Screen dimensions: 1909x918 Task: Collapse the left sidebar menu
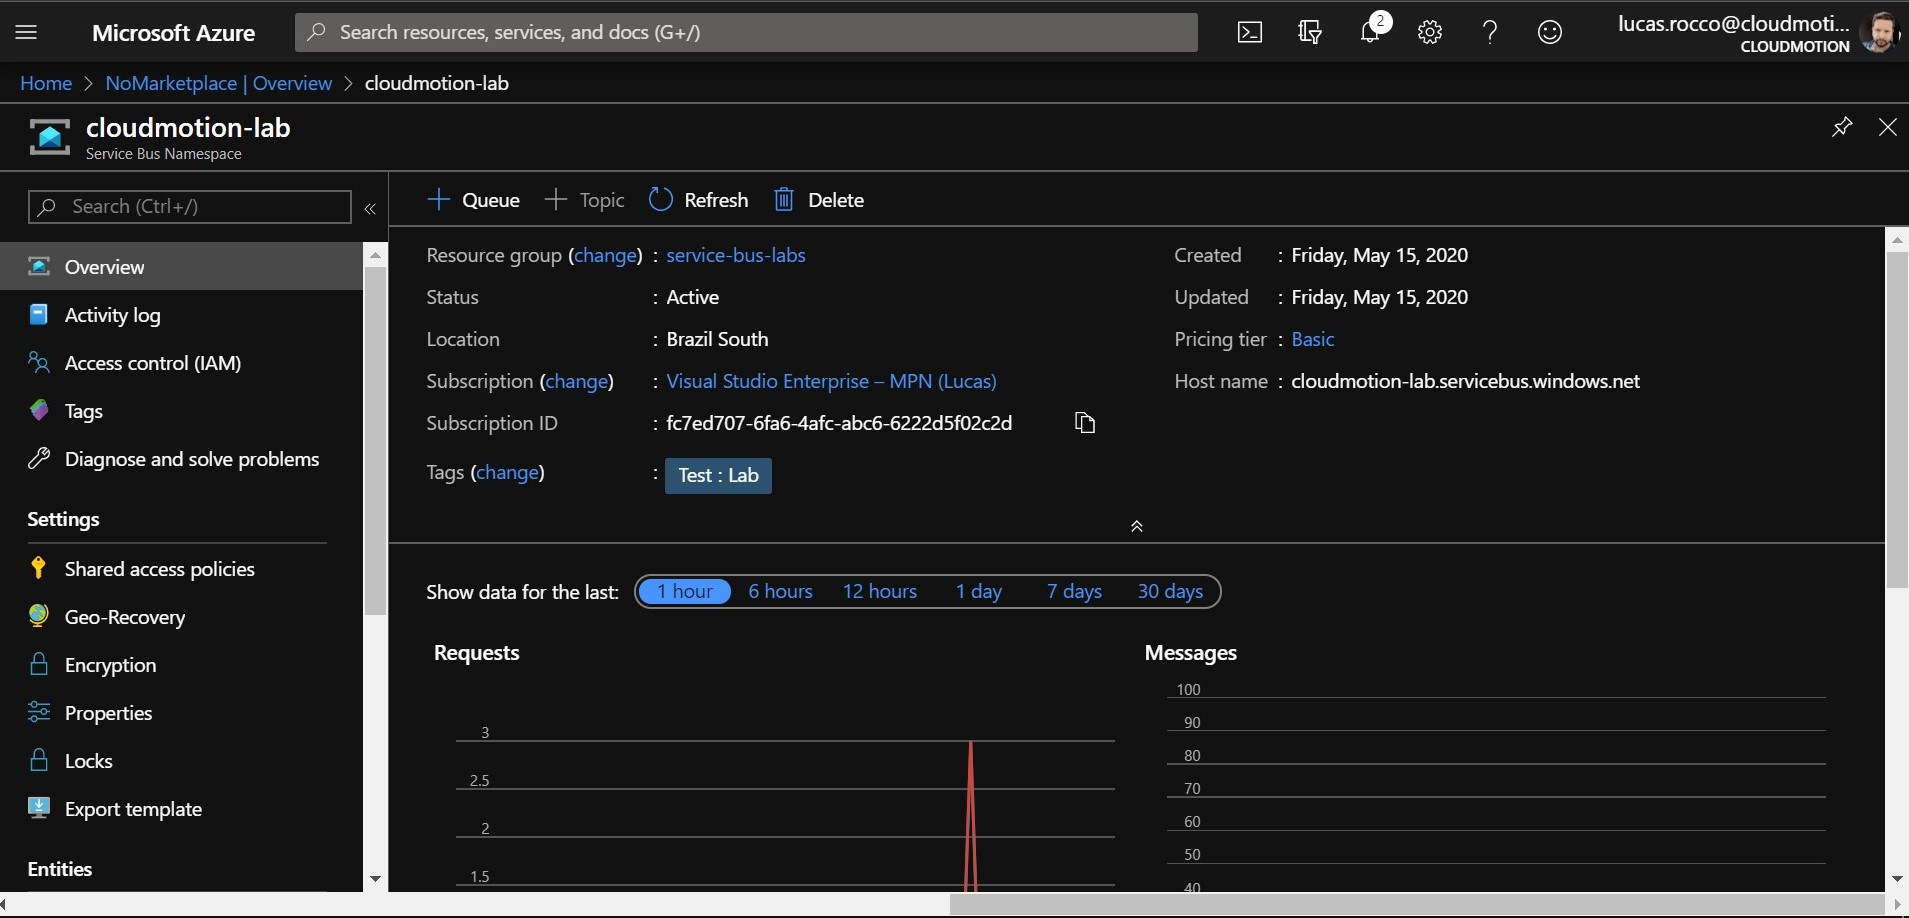(x=370, y=208)
